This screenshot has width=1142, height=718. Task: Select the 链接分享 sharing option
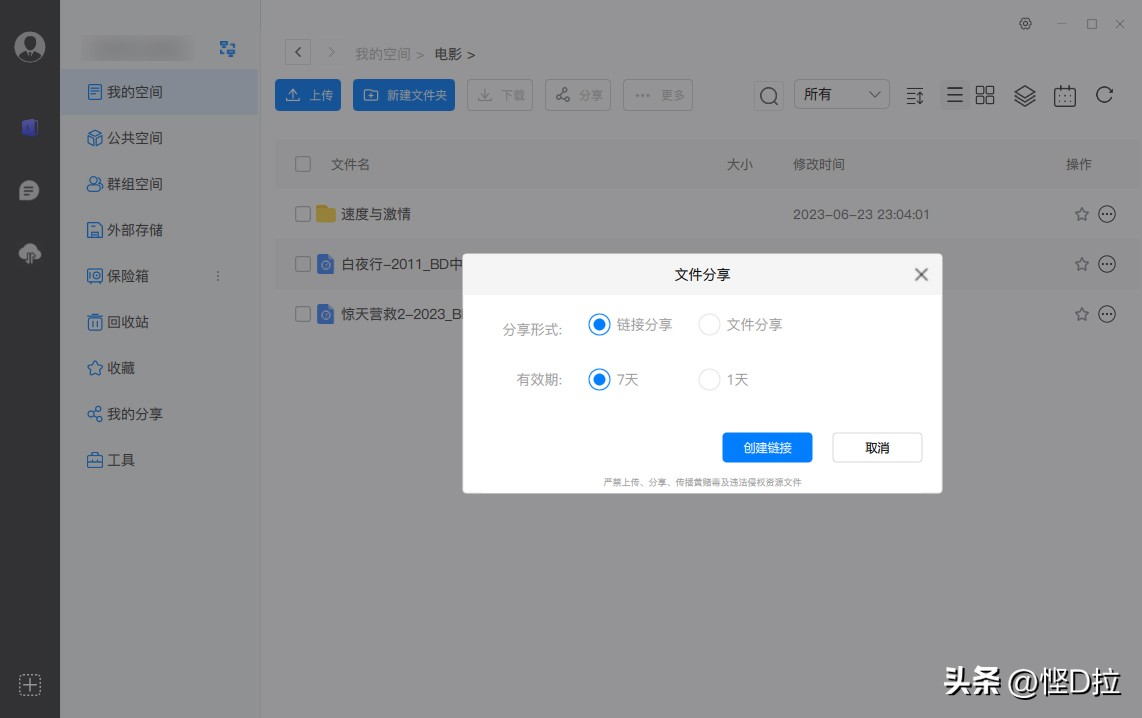pyautogui.click(x=600, y=324)
